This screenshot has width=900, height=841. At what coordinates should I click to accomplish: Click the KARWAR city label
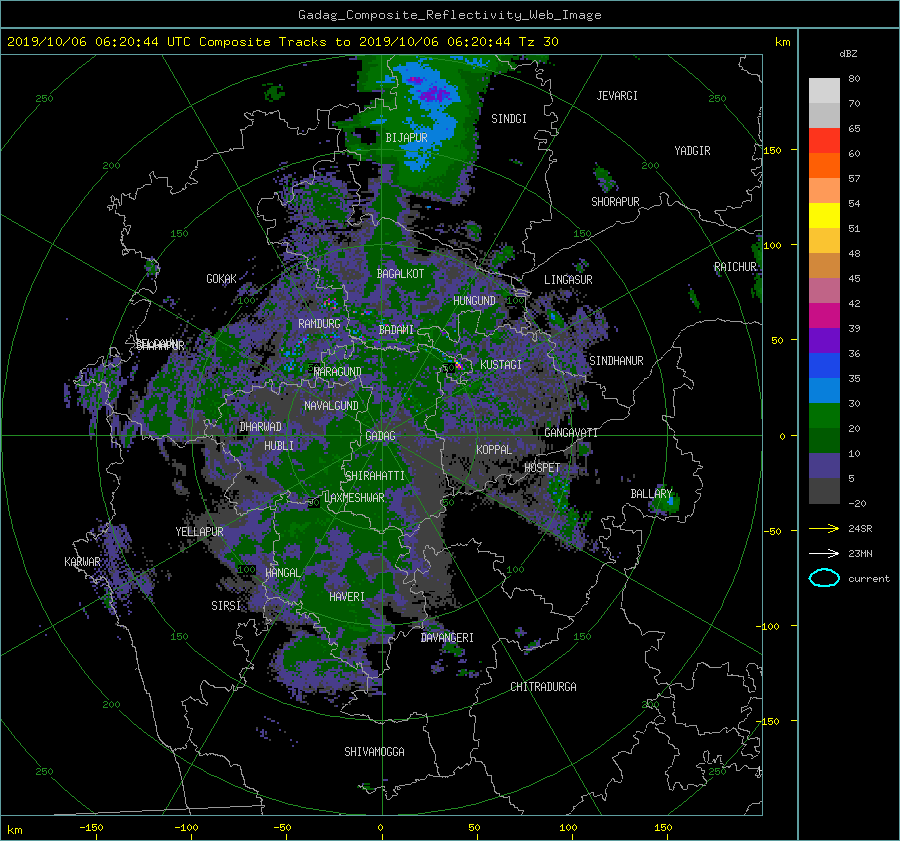pyautogui.click(x=82, y=562)
